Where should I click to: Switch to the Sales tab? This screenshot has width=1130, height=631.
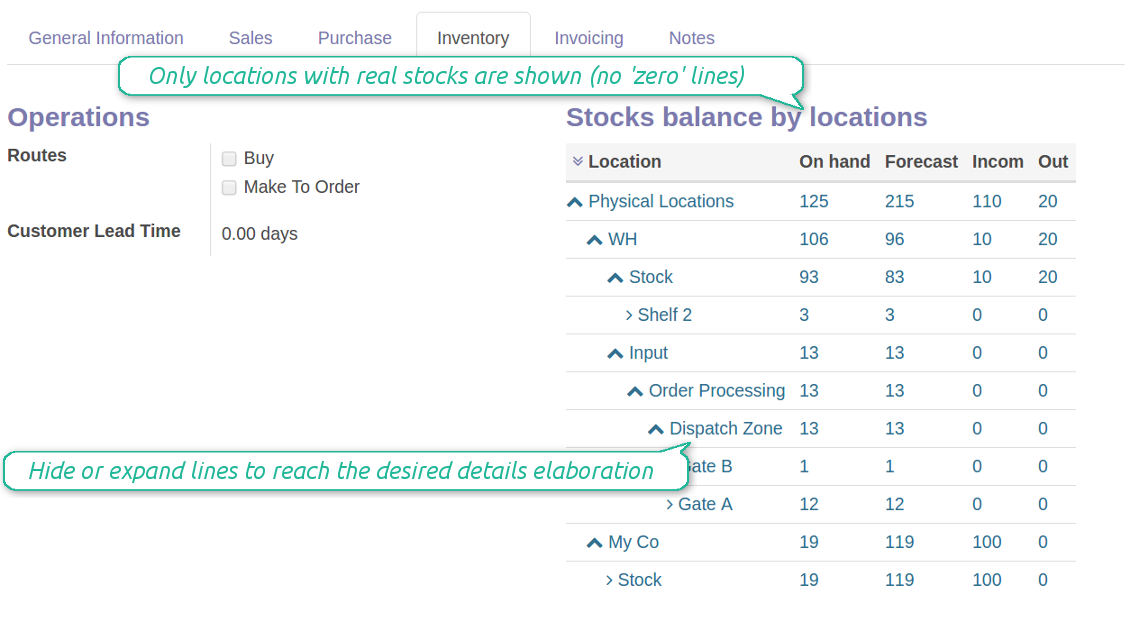251,38
